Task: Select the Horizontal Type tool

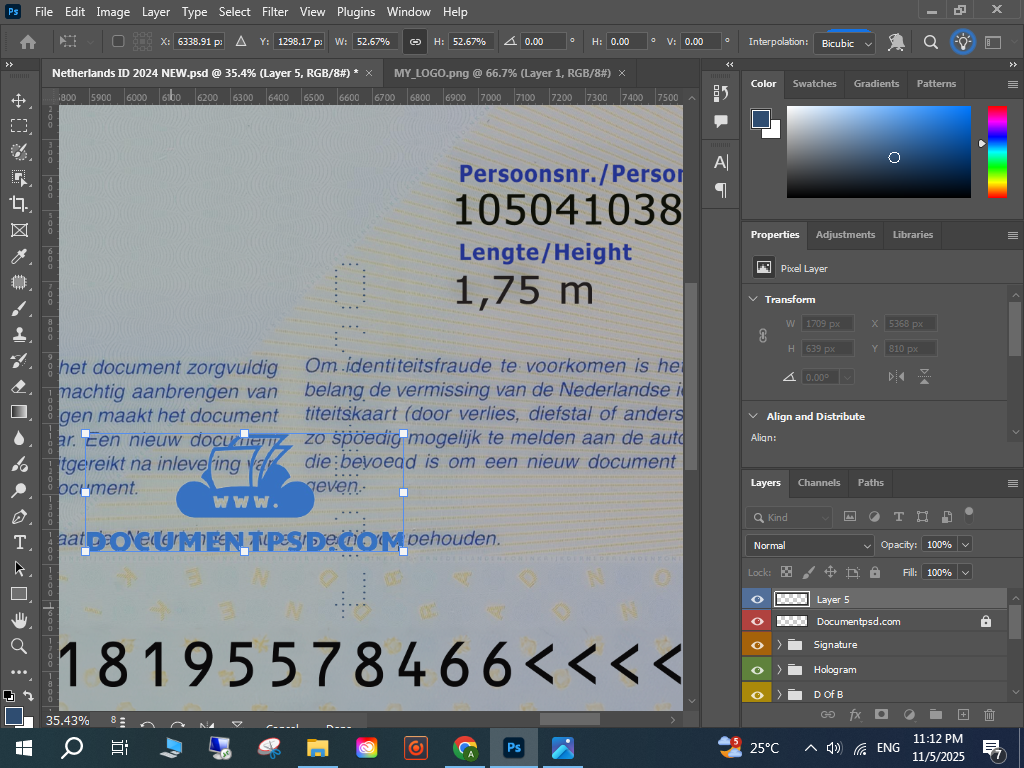Action: (x=19, y=542)
